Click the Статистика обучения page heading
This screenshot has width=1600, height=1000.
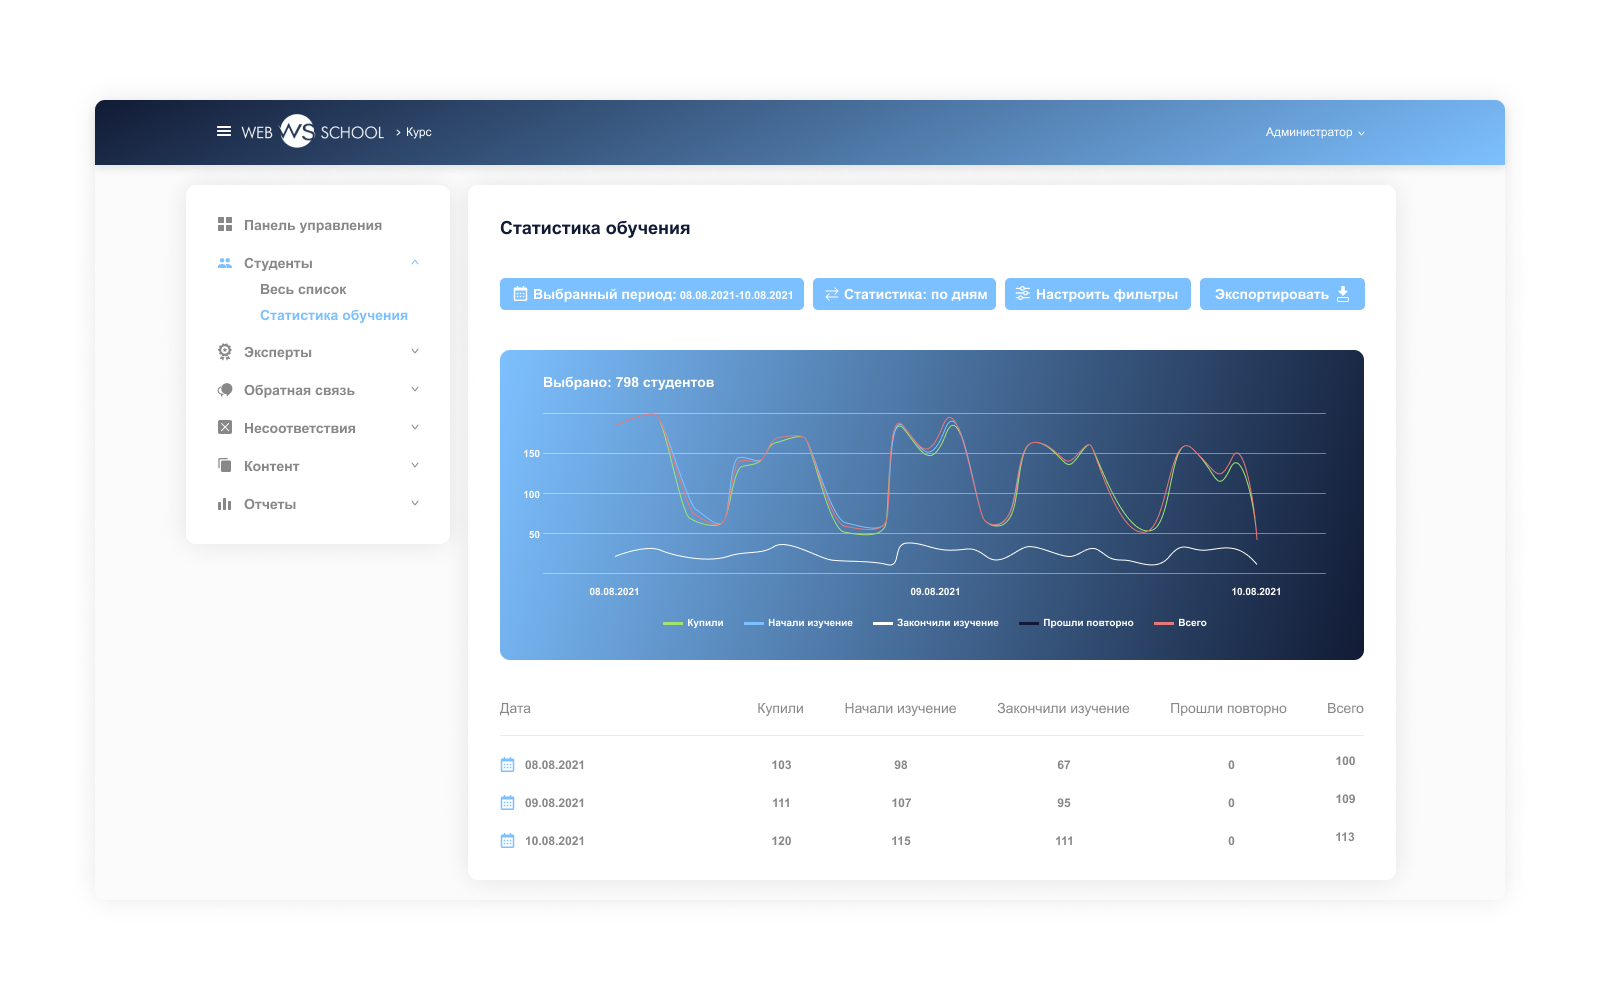click(x=595, y=228)
